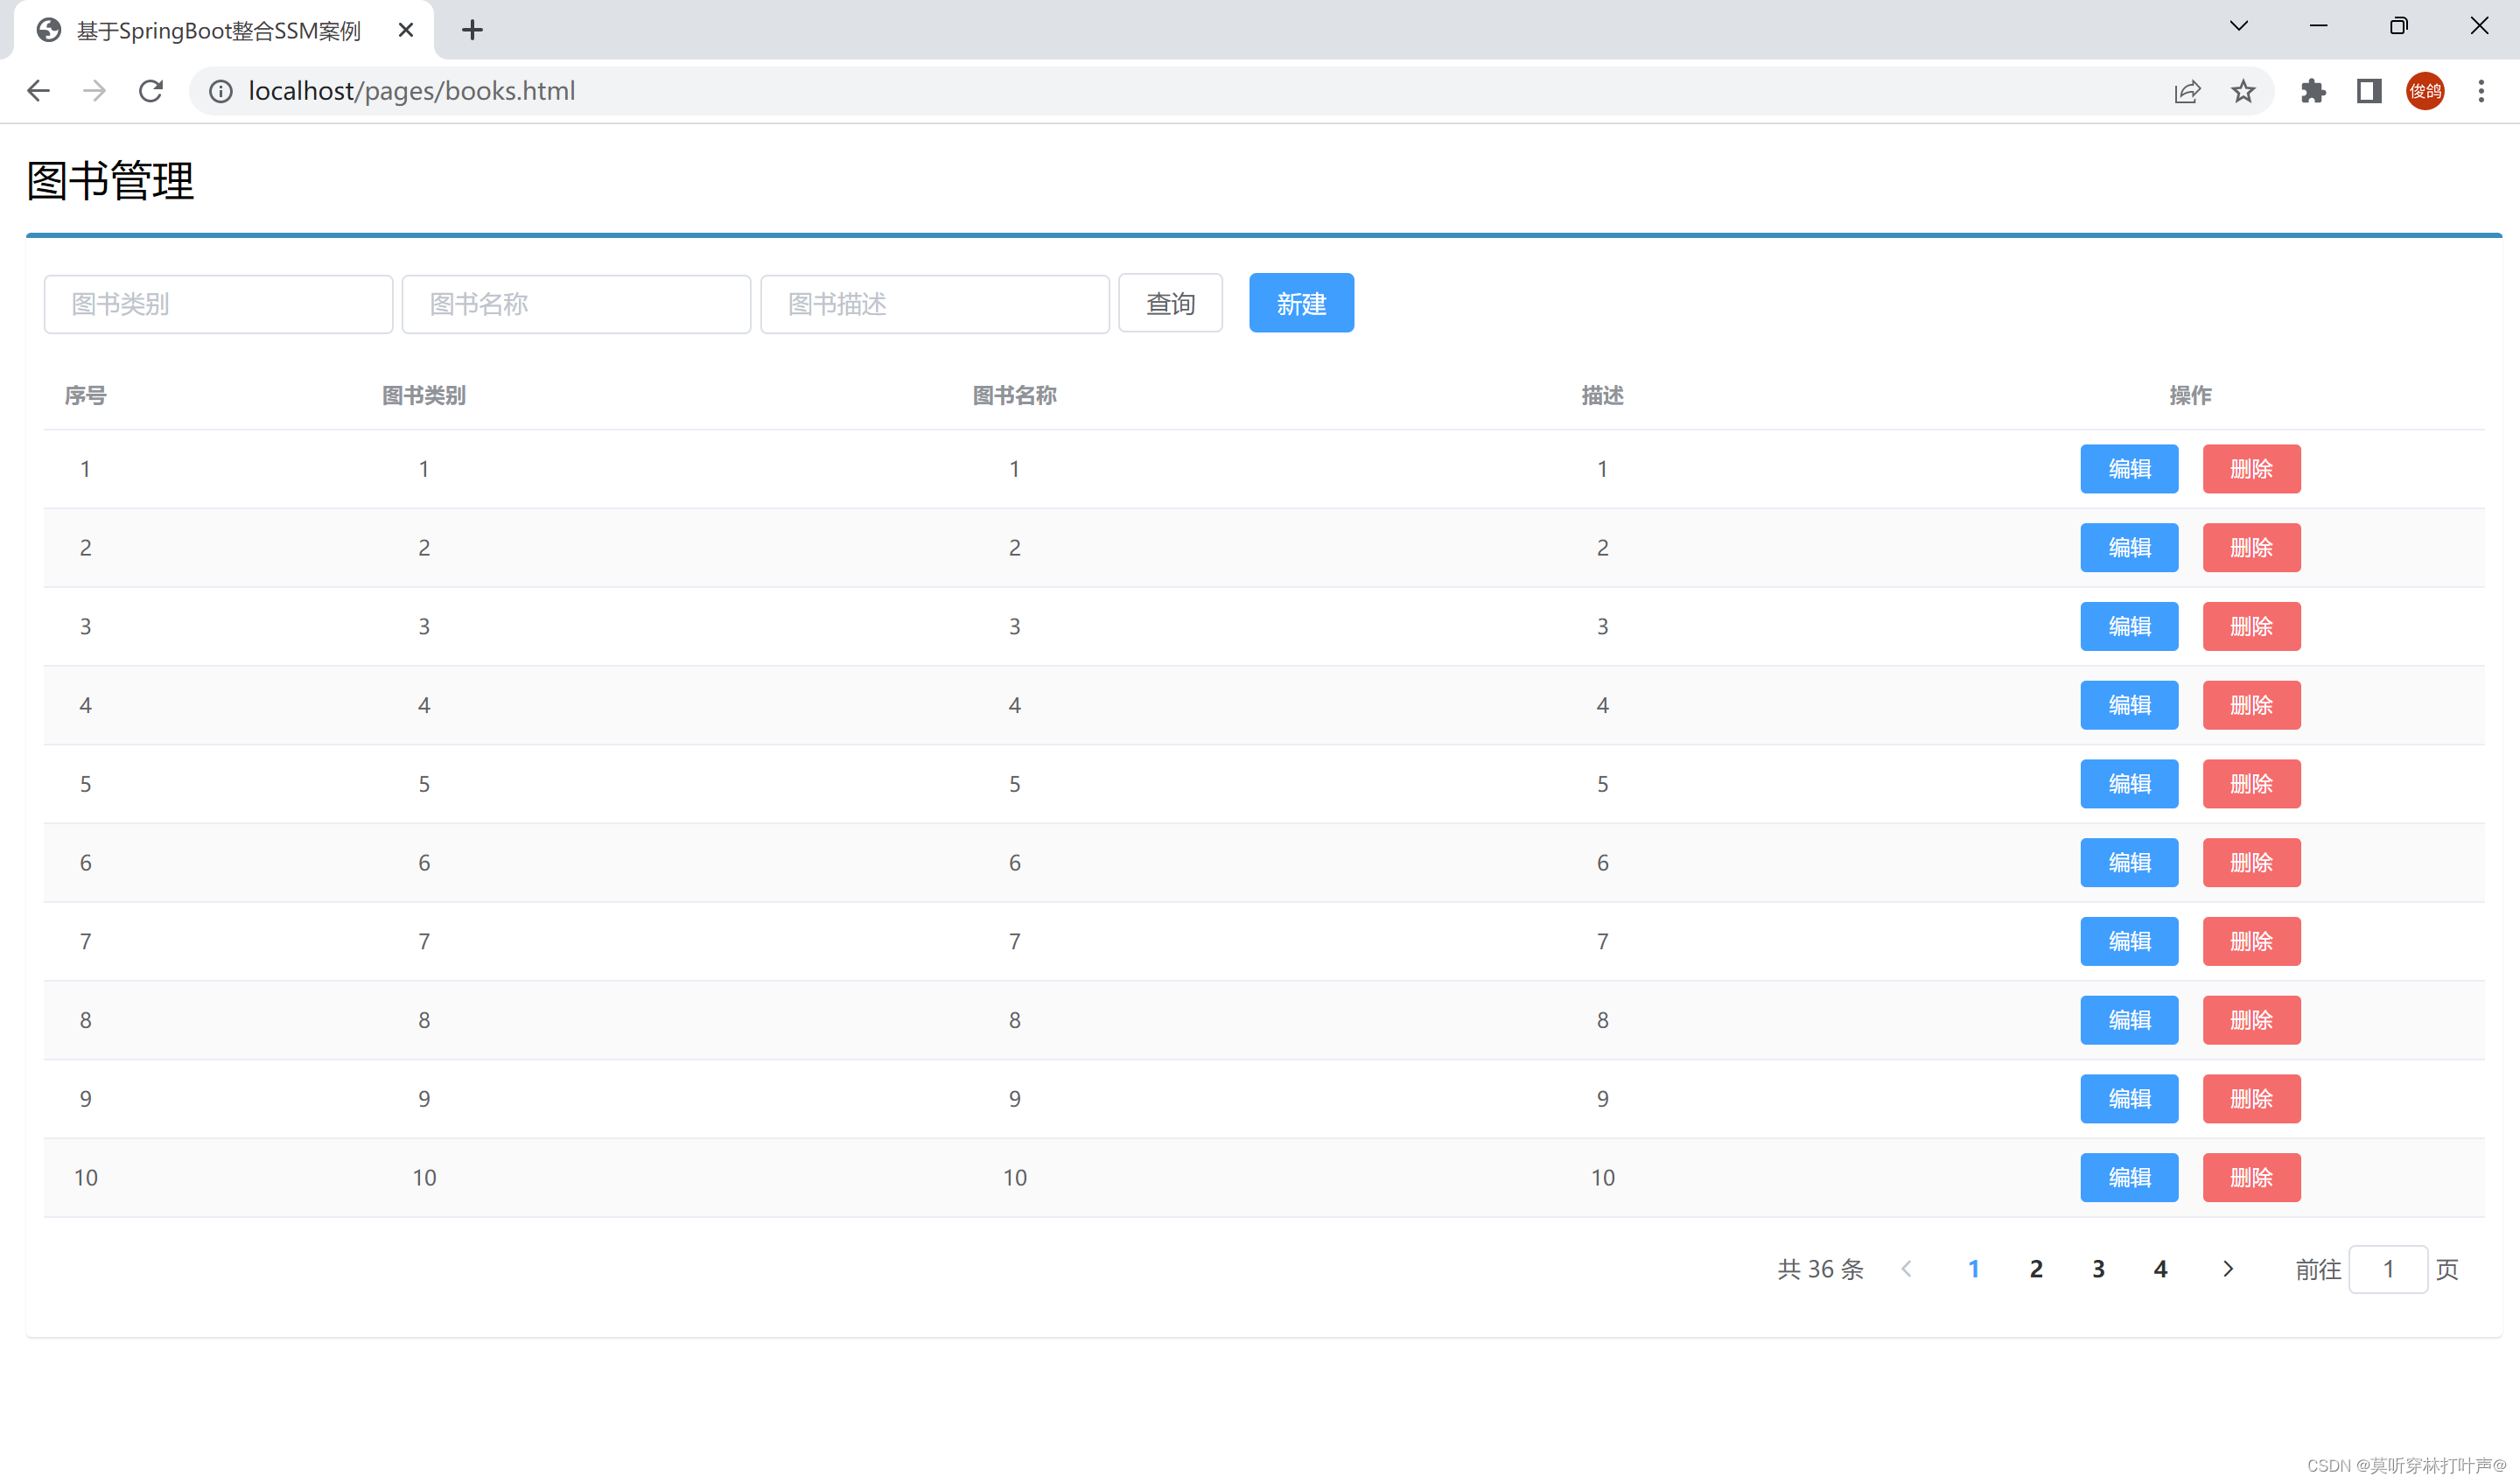Image resolution: width=2520 pixels, height=1483 pixels.
Task: Edit the book in row 6
Action: pyautogui.click(x=2129, y=863)
